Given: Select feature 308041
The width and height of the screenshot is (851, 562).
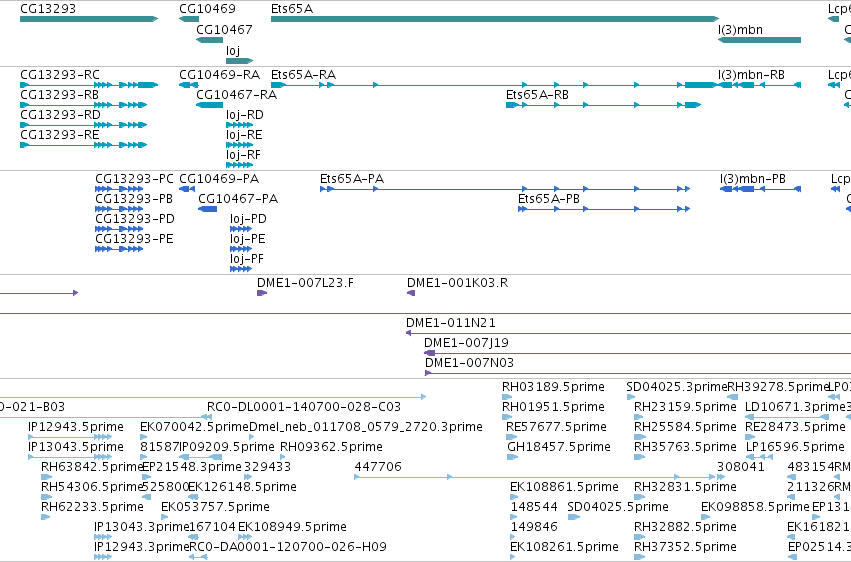Looking at the screenshot, I should [720, 477].
